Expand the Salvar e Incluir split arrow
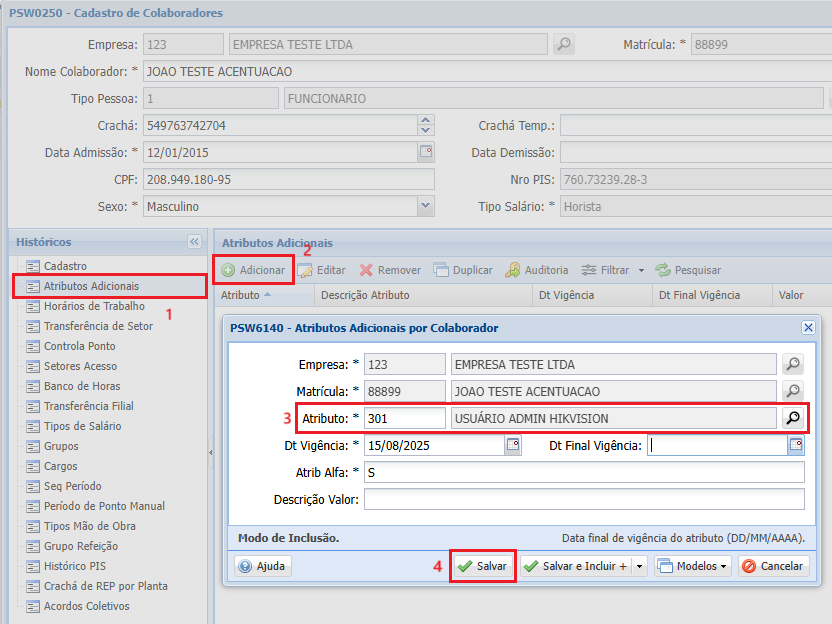This screenshot has height=624, width=832. (640, 566)
